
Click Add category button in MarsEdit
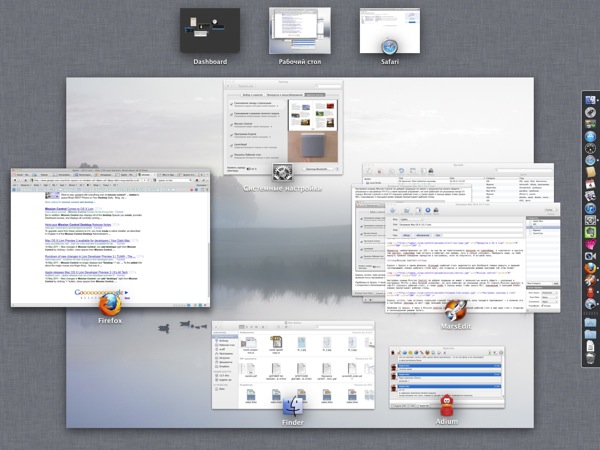[x=556, y=284]
